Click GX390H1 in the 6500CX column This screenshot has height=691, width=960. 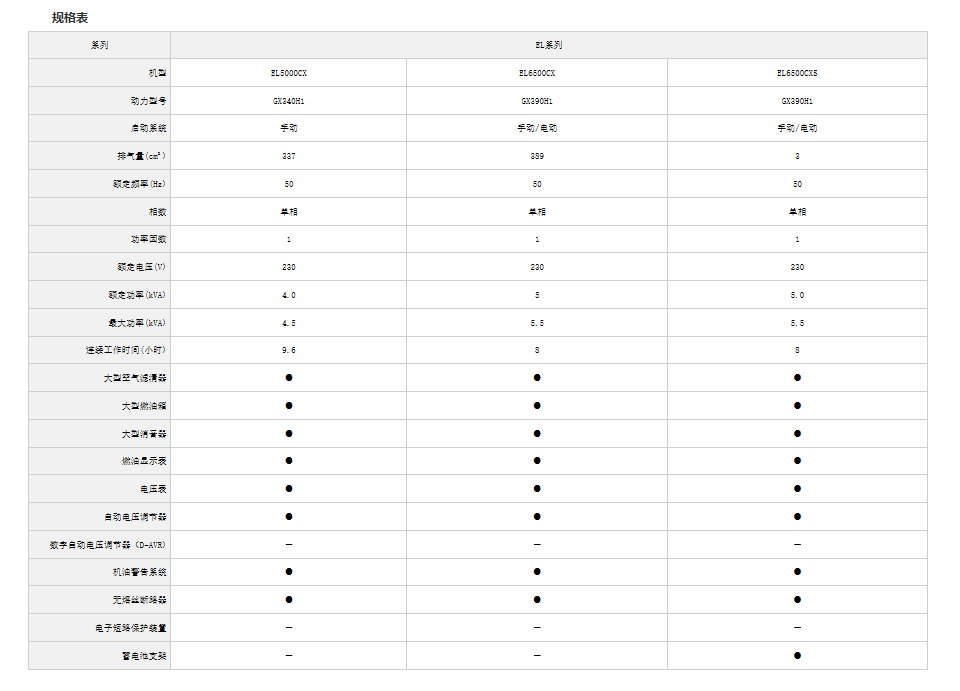point(537,101)
